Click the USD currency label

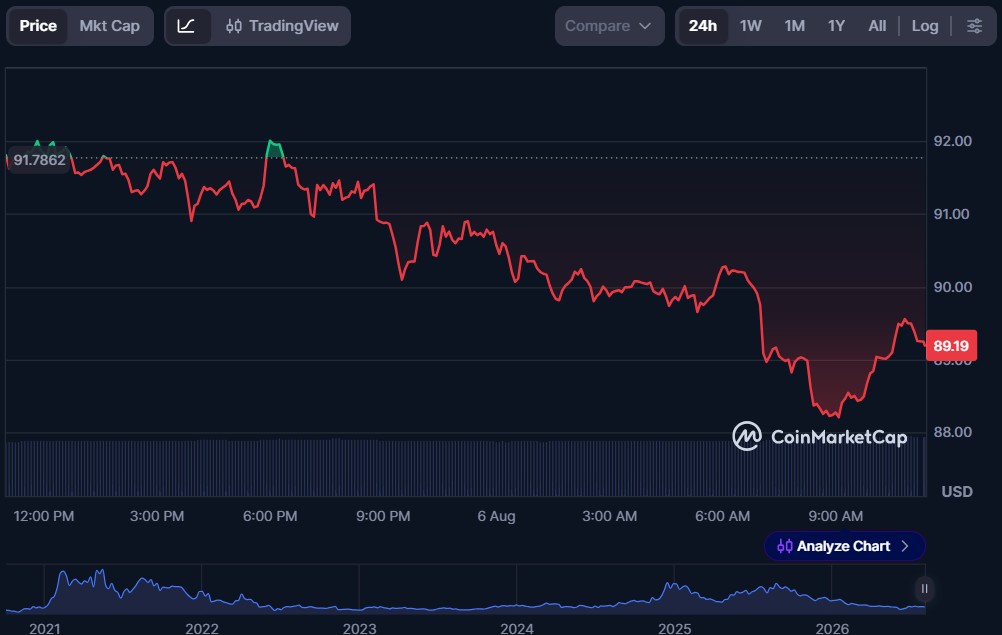coord(957,491)
